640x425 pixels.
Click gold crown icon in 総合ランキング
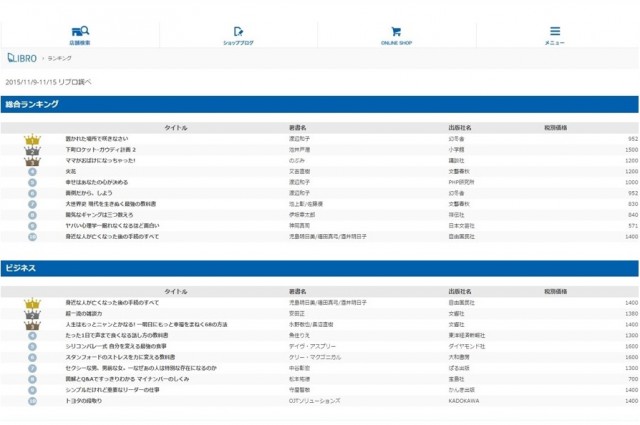[32, 138]
